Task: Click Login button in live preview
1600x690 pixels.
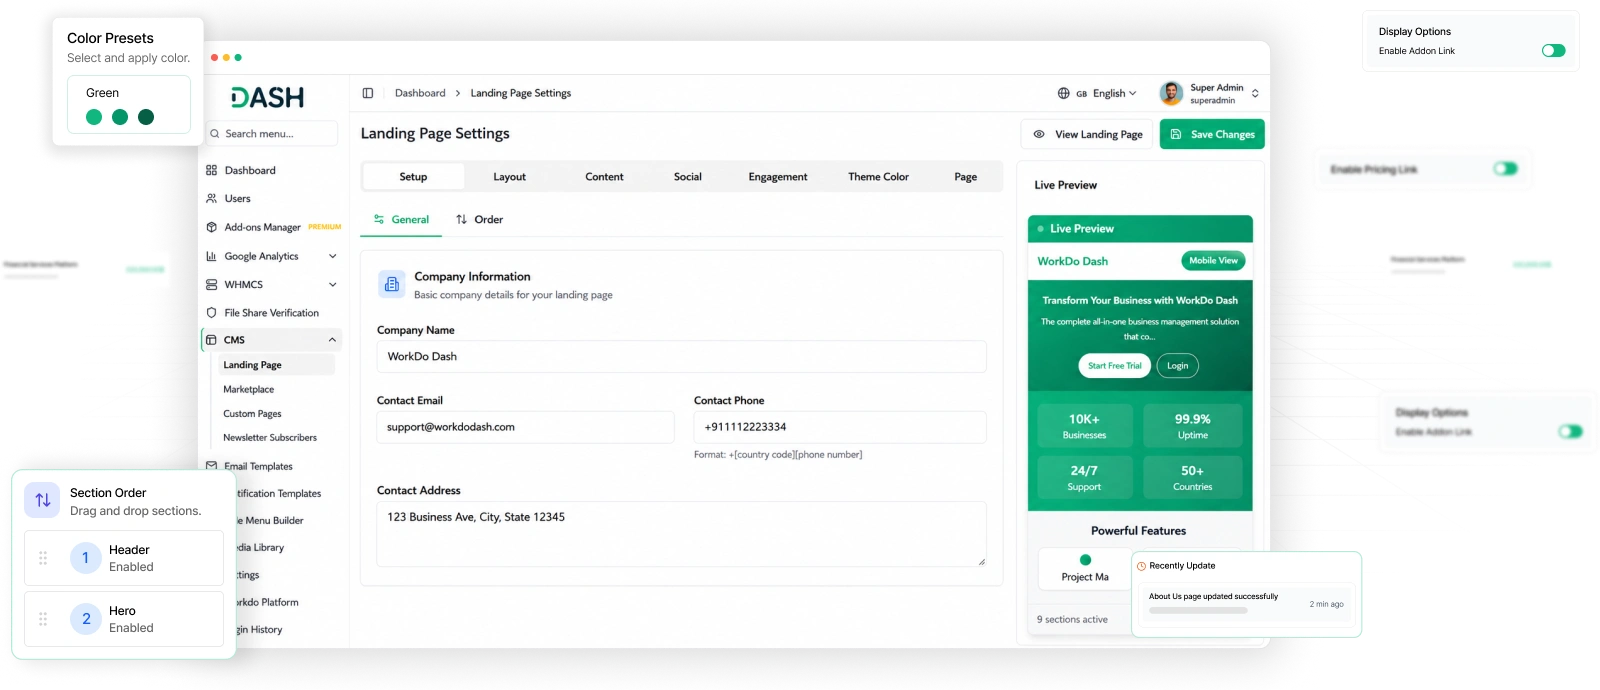Action: 1178,366
